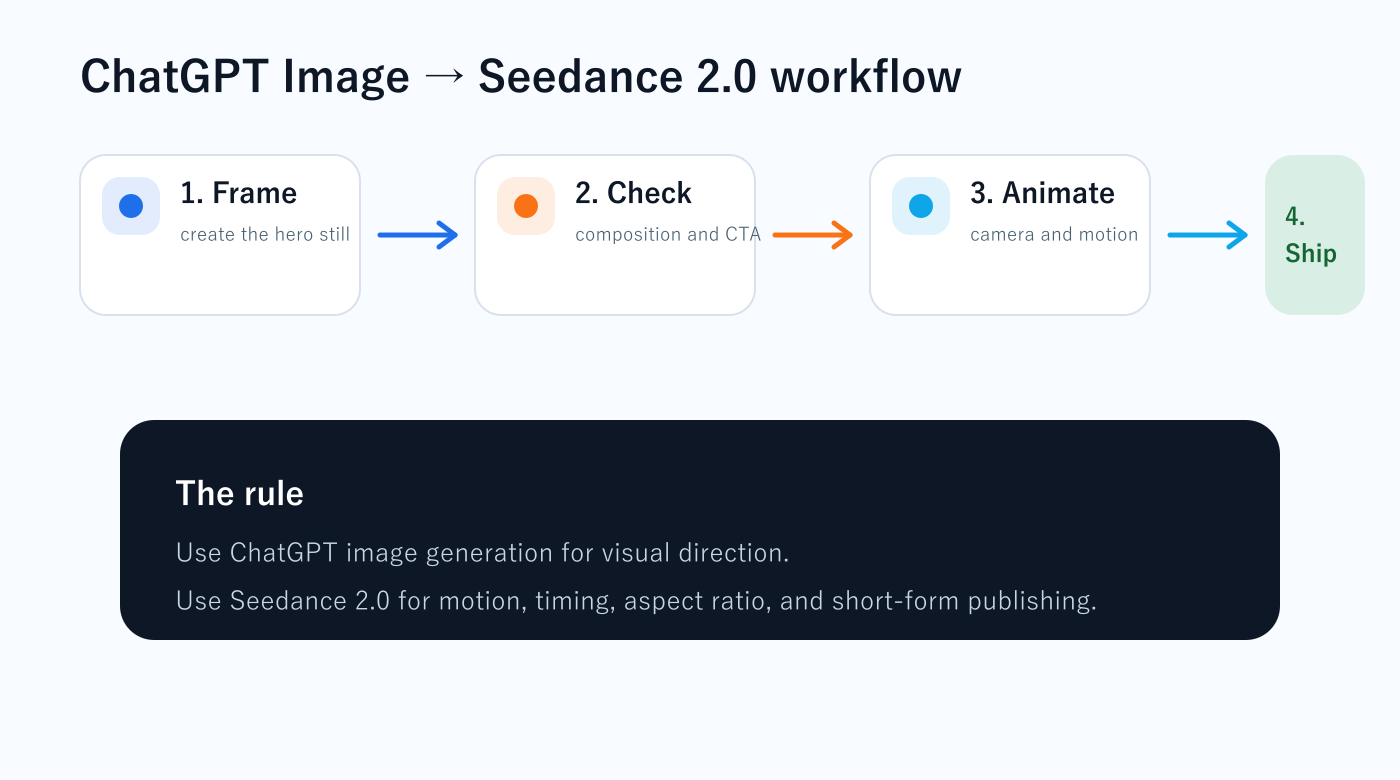
Task: Click the cyan arrow pointing to 4. Ship
Action: (x=1208, y=235)
